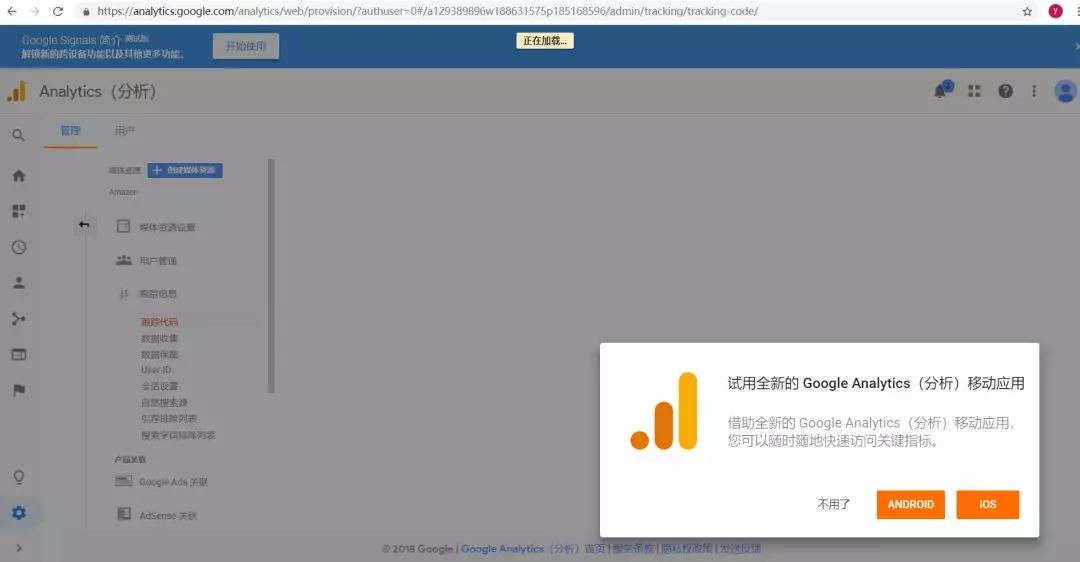Click the Amazon property name text

(x=123, y=191)
